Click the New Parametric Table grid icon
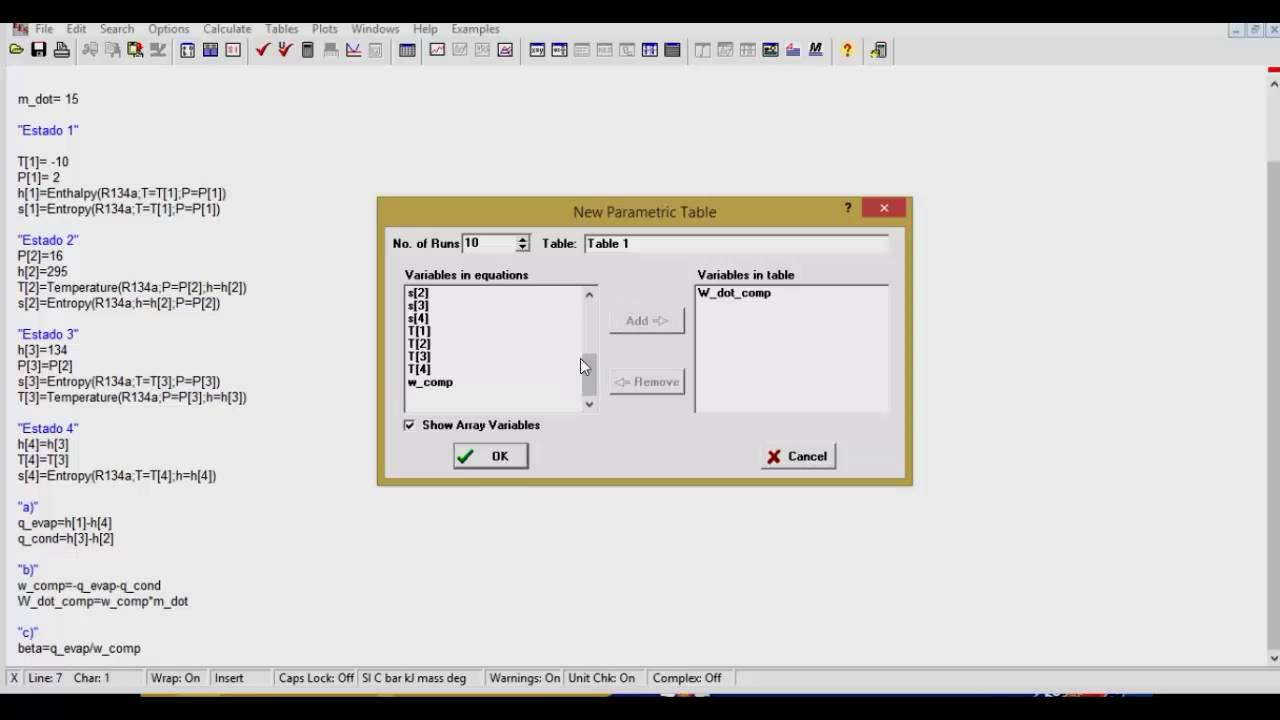 pyautogui.click(x=407, y=50)
